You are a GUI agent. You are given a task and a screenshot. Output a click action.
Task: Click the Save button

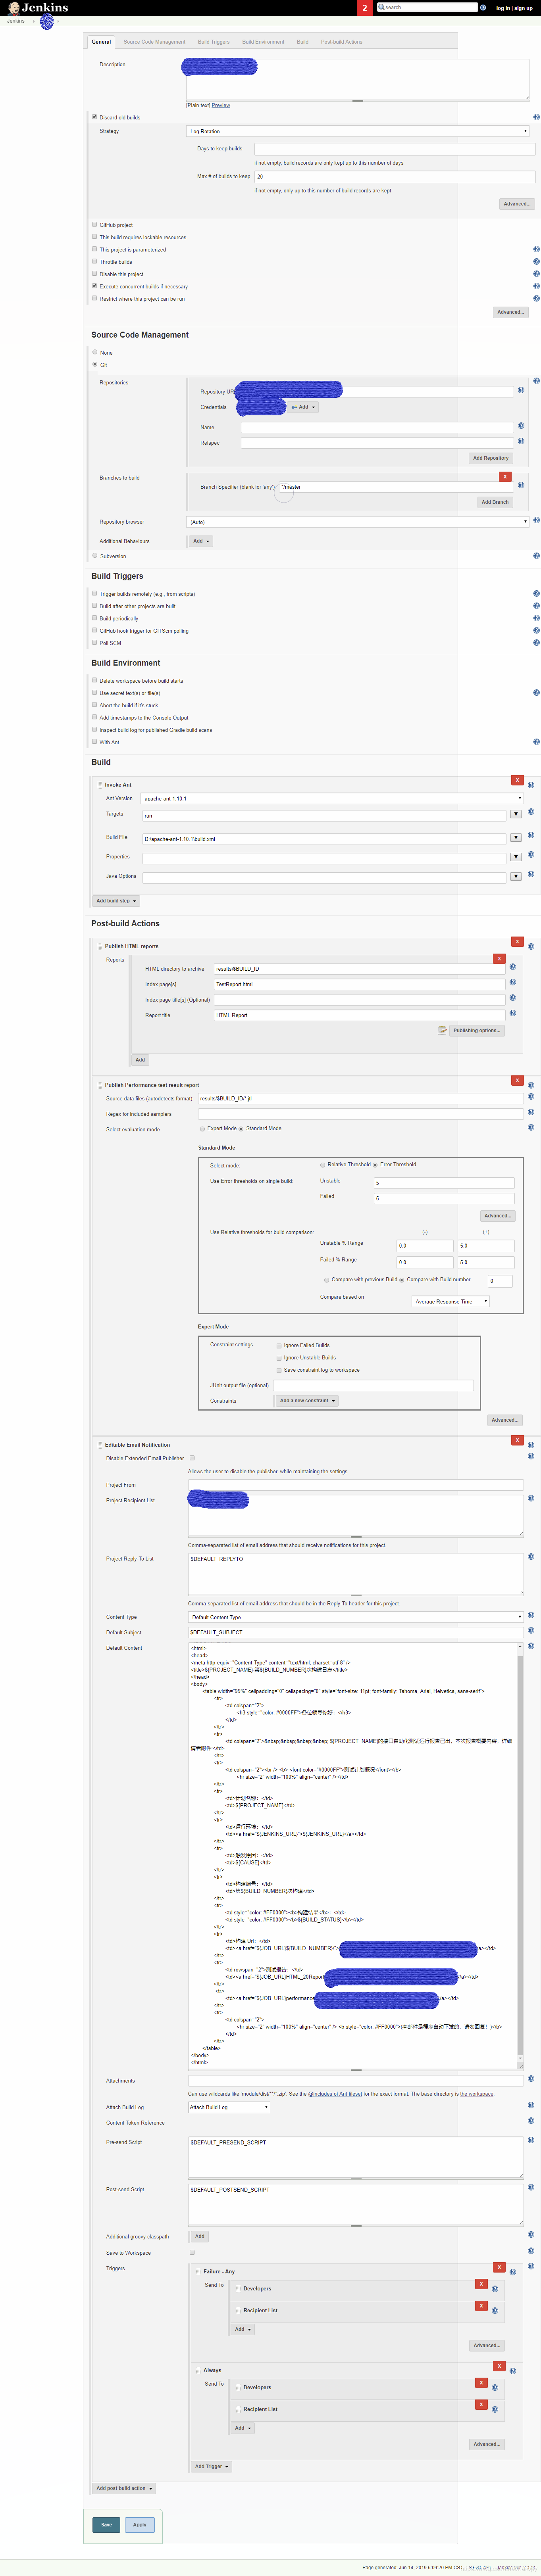tap(106, 2524)
